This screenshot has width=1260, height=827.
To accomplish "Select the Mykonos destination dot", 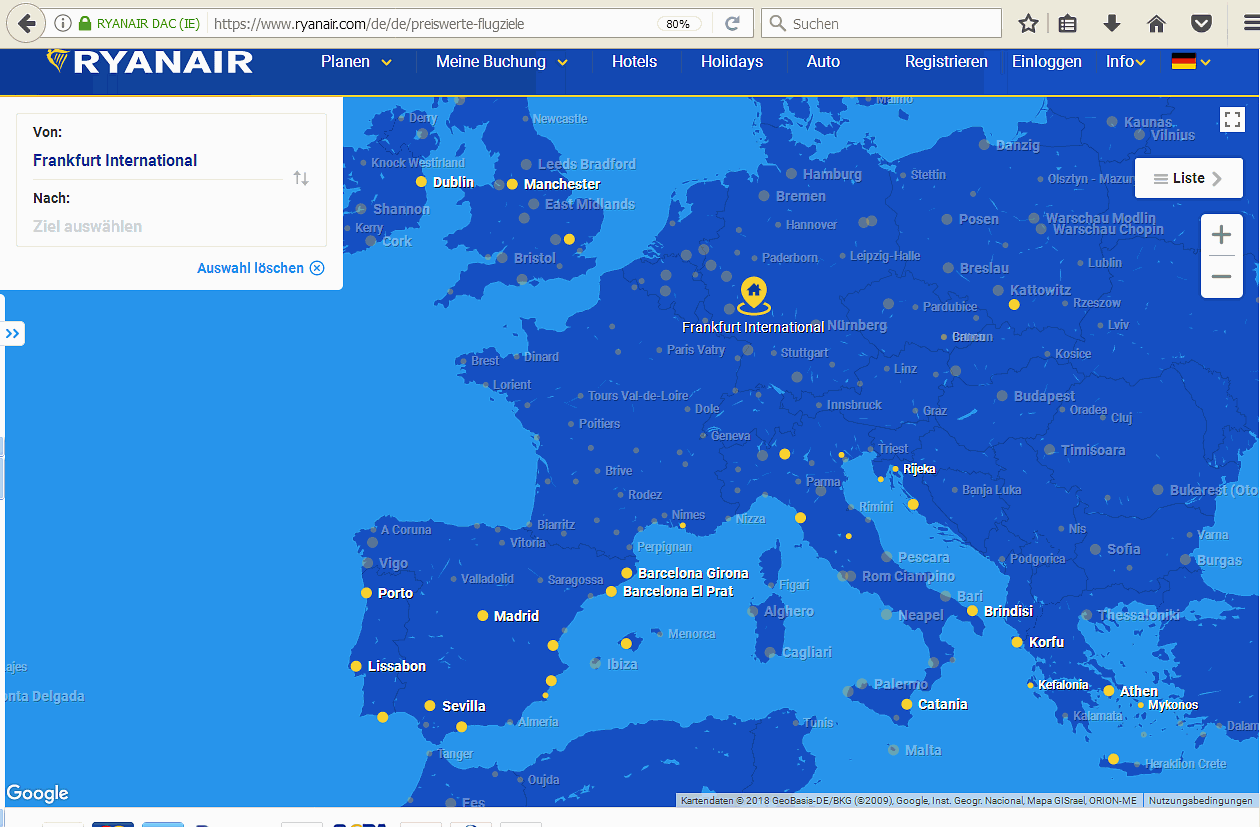I will point(1141,705).
